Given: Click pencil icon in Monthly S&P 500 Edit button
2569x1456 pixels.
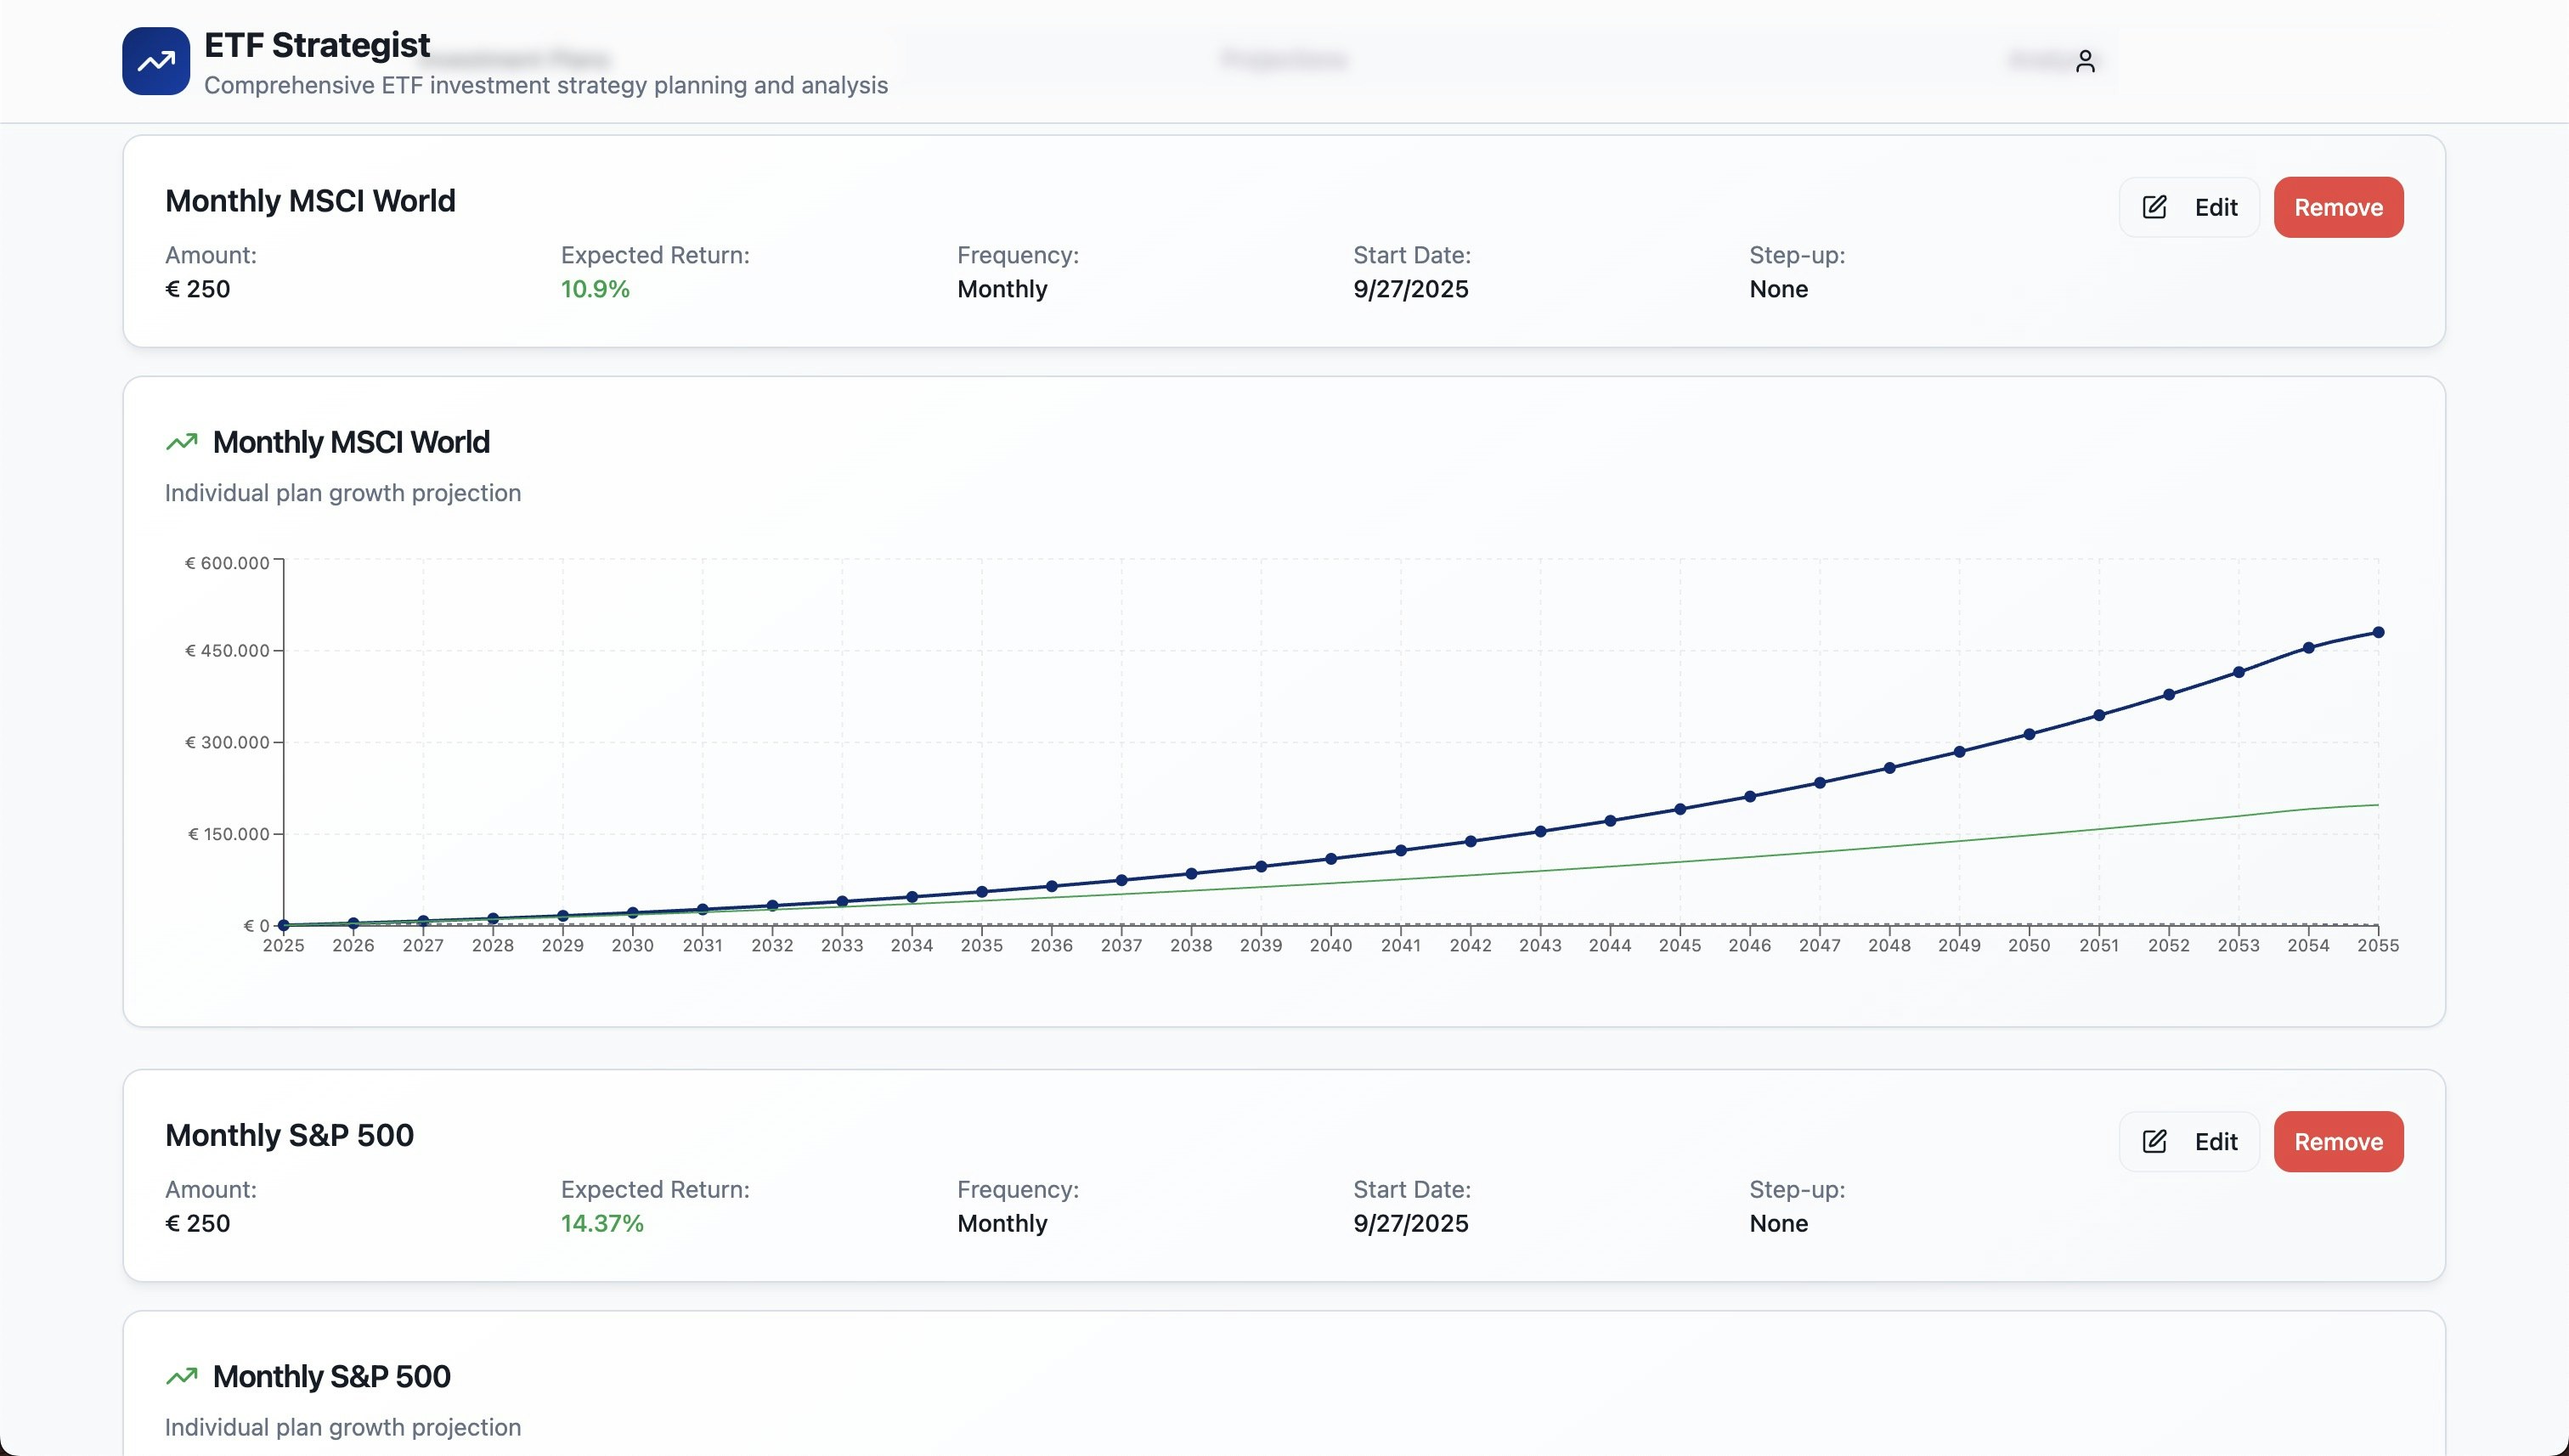Looking at the screenshot, I should pos(2155,1141).
